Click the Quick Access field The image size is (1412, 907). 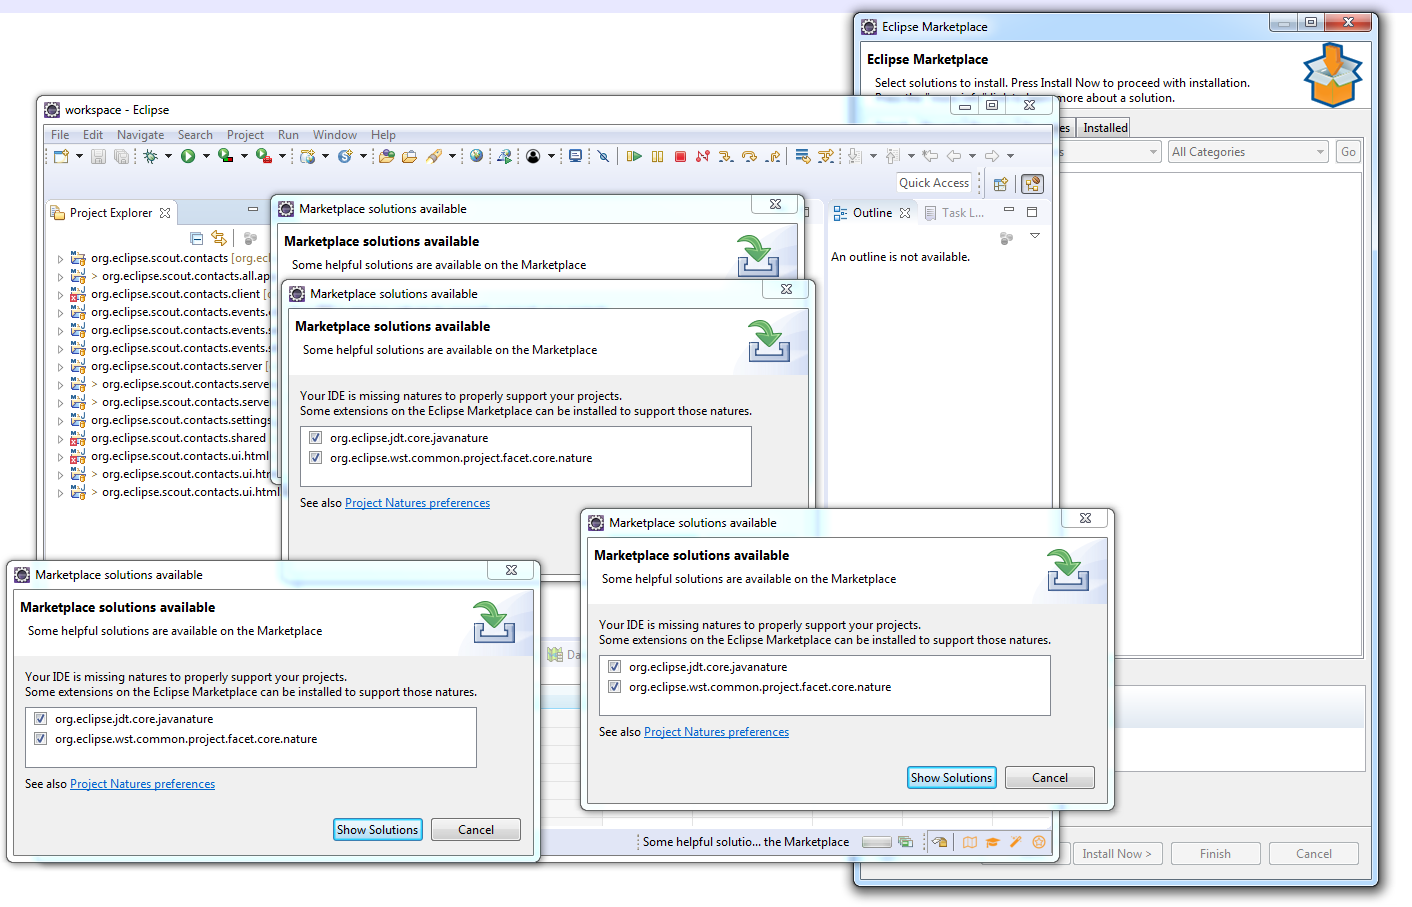pos(934,183)
